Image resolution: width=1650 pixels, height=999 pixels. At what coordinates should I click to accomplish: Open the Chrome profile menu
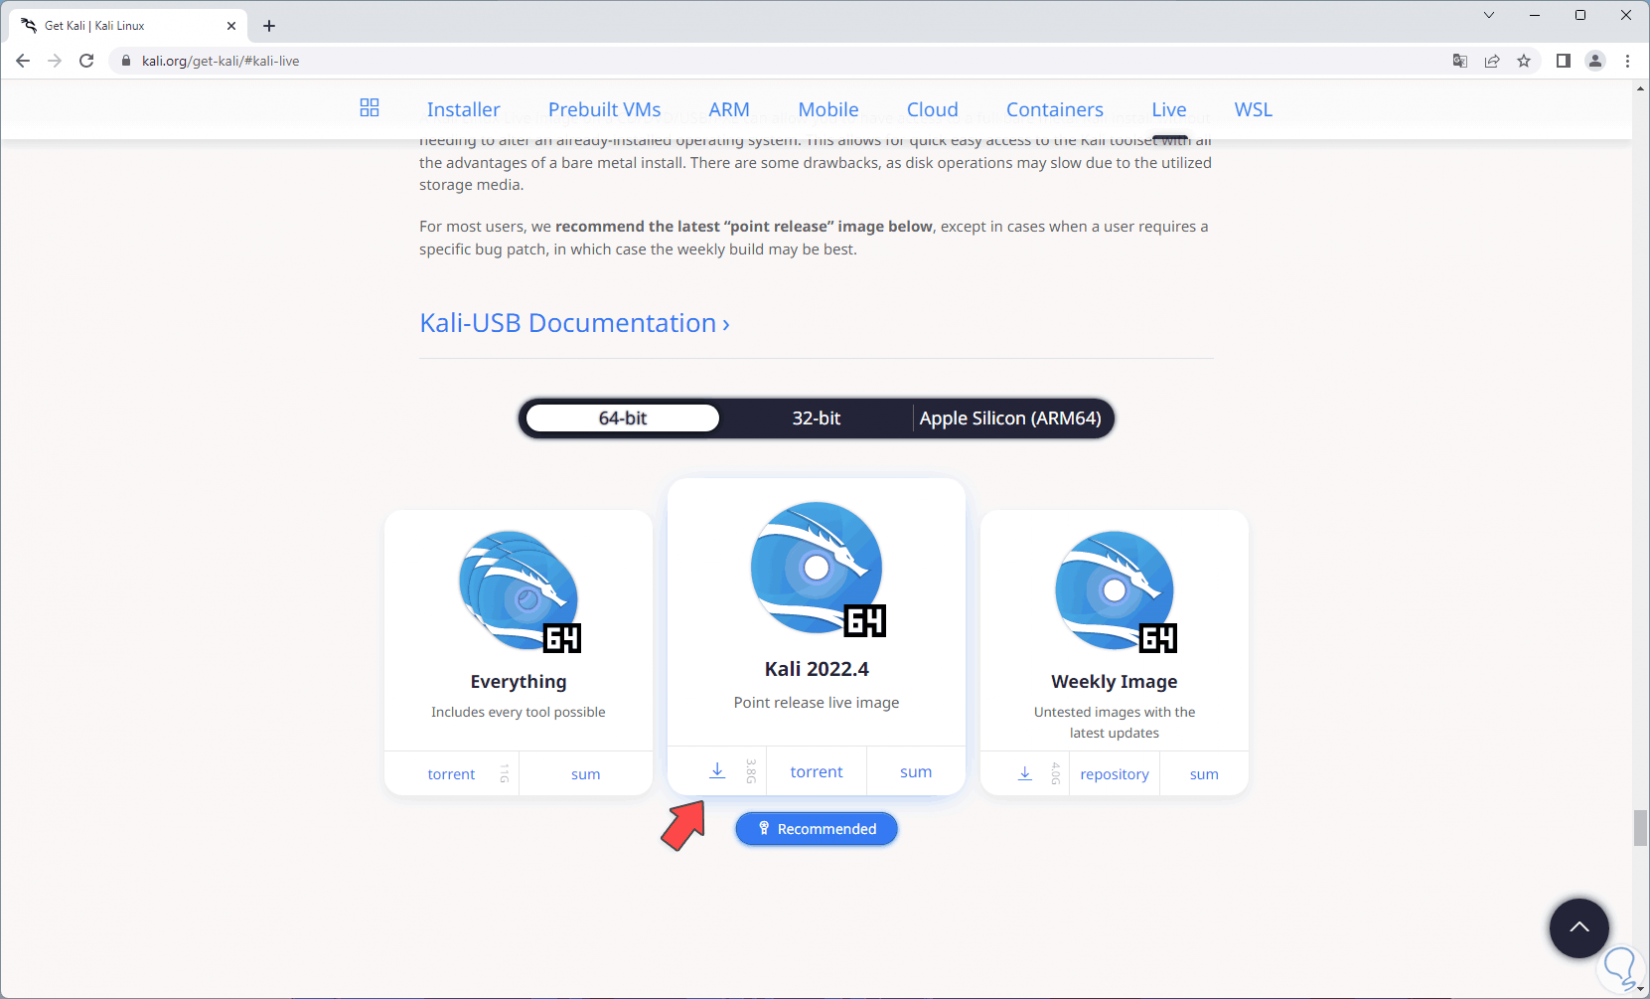1595,61
